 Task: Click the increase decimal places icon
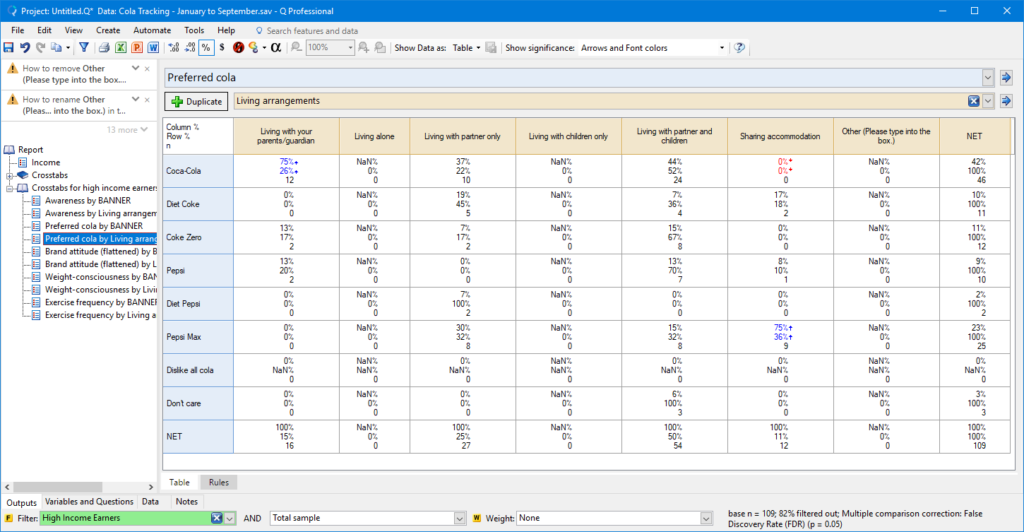coord(174,48)
